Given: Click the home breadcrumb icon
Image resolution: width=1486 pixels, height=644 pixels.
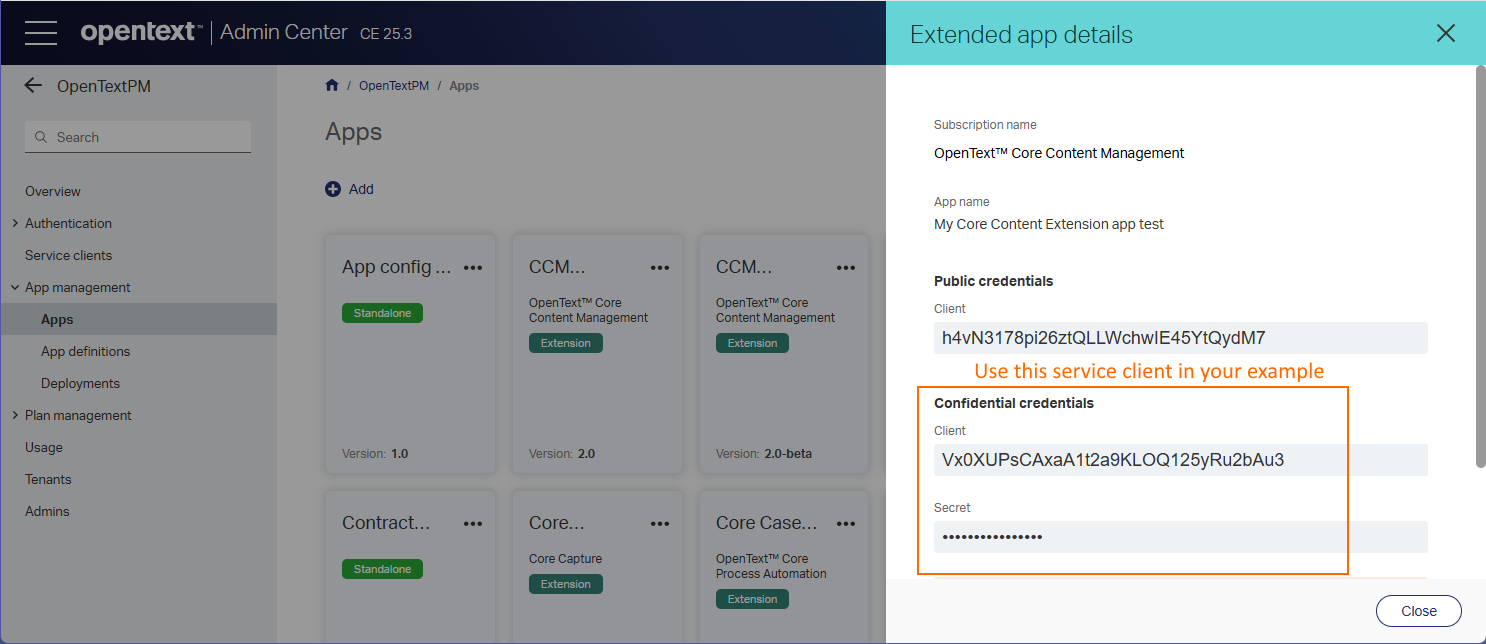Looking at the screenshot, I should click(x=332, y=86).
